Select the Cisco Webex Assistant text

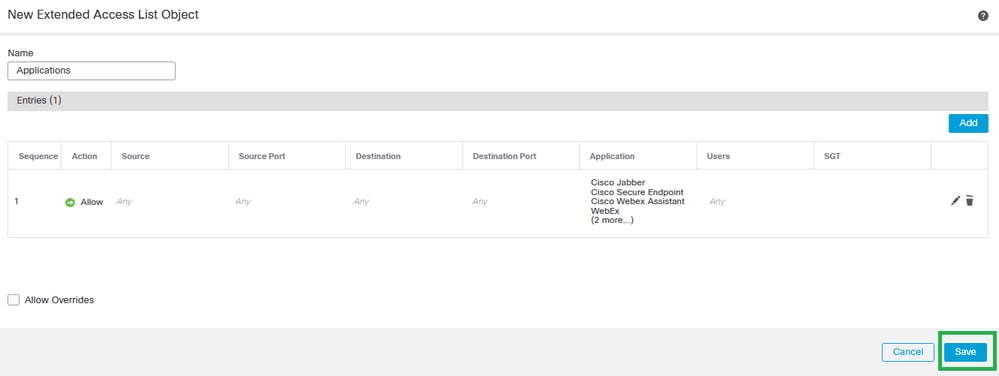coord(638,201)
